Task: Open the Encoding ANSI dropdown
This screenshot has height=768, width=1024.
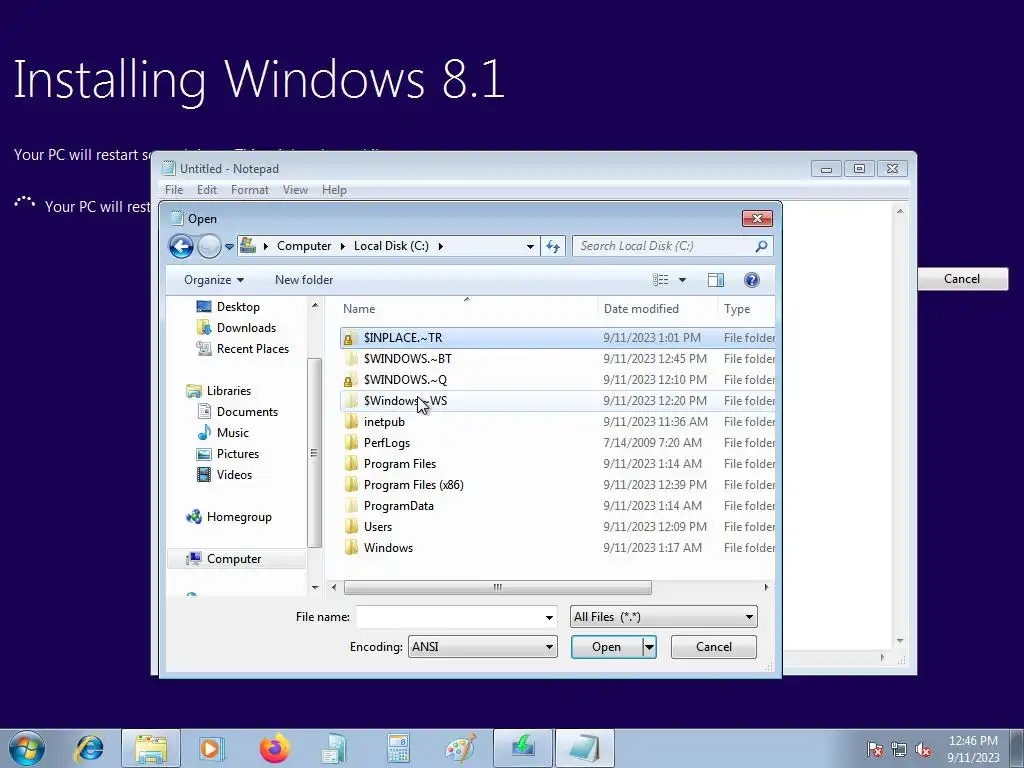Action: (483, 647)
